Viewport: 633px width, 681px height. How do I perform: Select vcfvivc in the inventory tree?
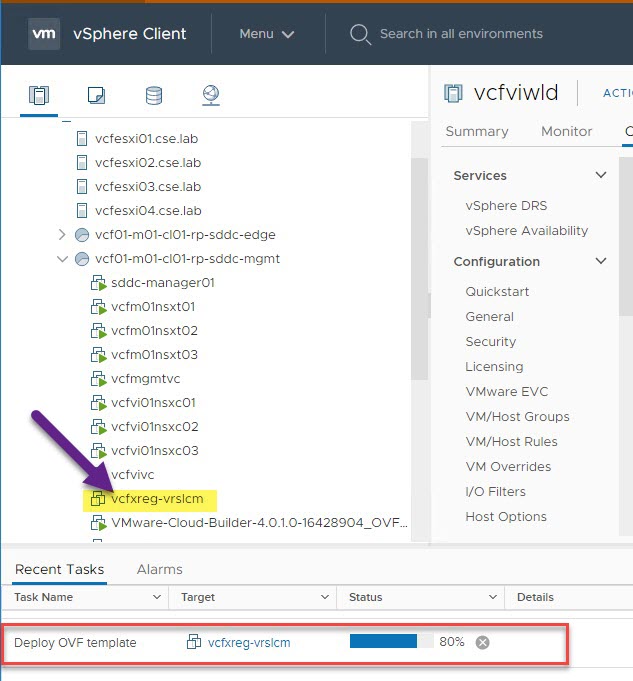pyautogui.click(x=133, y=475)
